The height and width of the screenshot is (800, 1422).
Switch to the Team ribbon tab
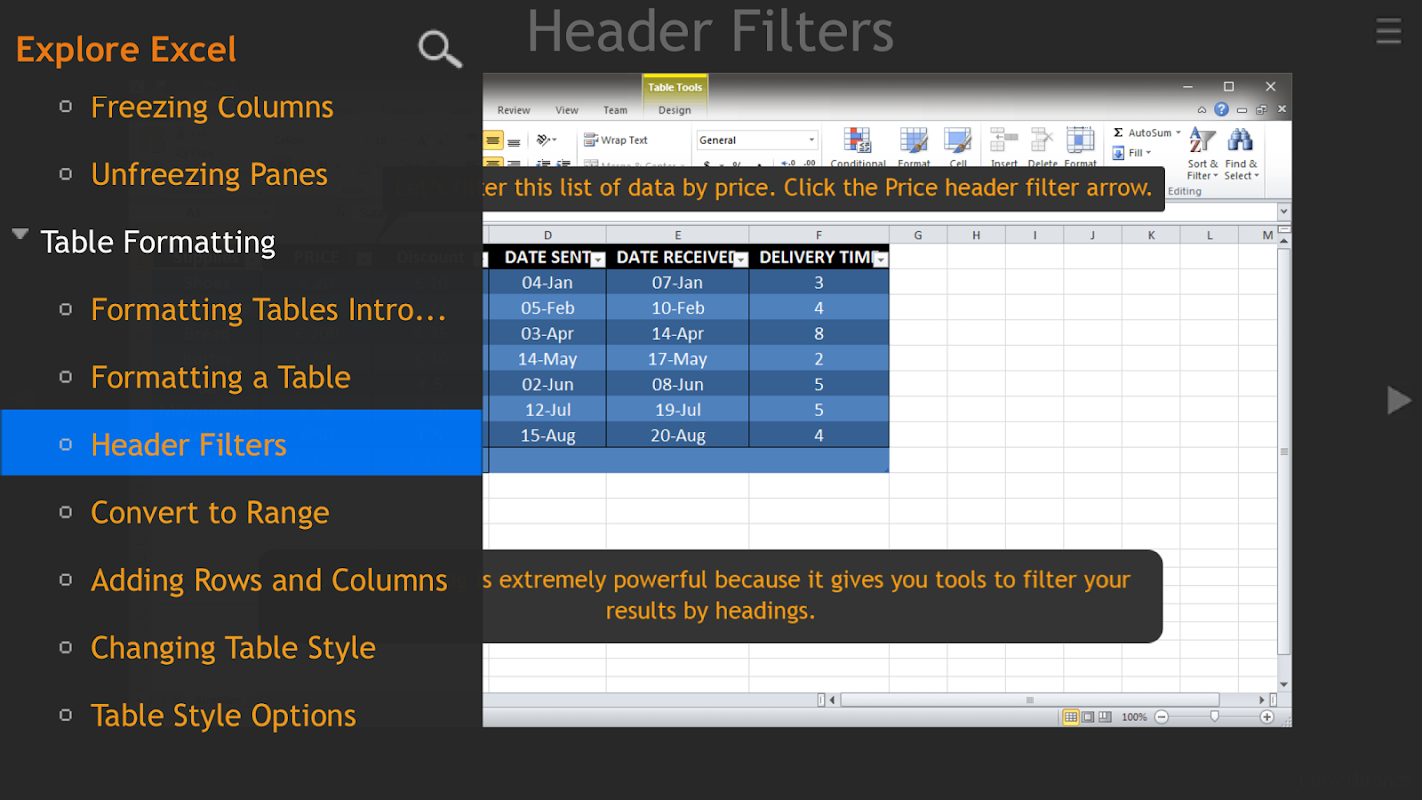pos(615,110)
